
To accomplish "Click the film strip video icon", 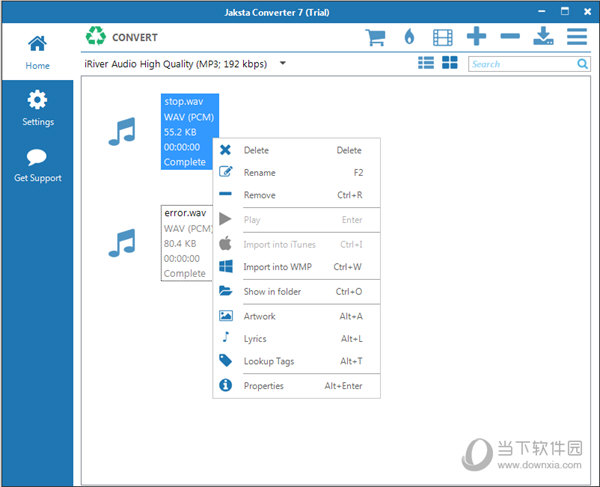I will click(442, 37).
